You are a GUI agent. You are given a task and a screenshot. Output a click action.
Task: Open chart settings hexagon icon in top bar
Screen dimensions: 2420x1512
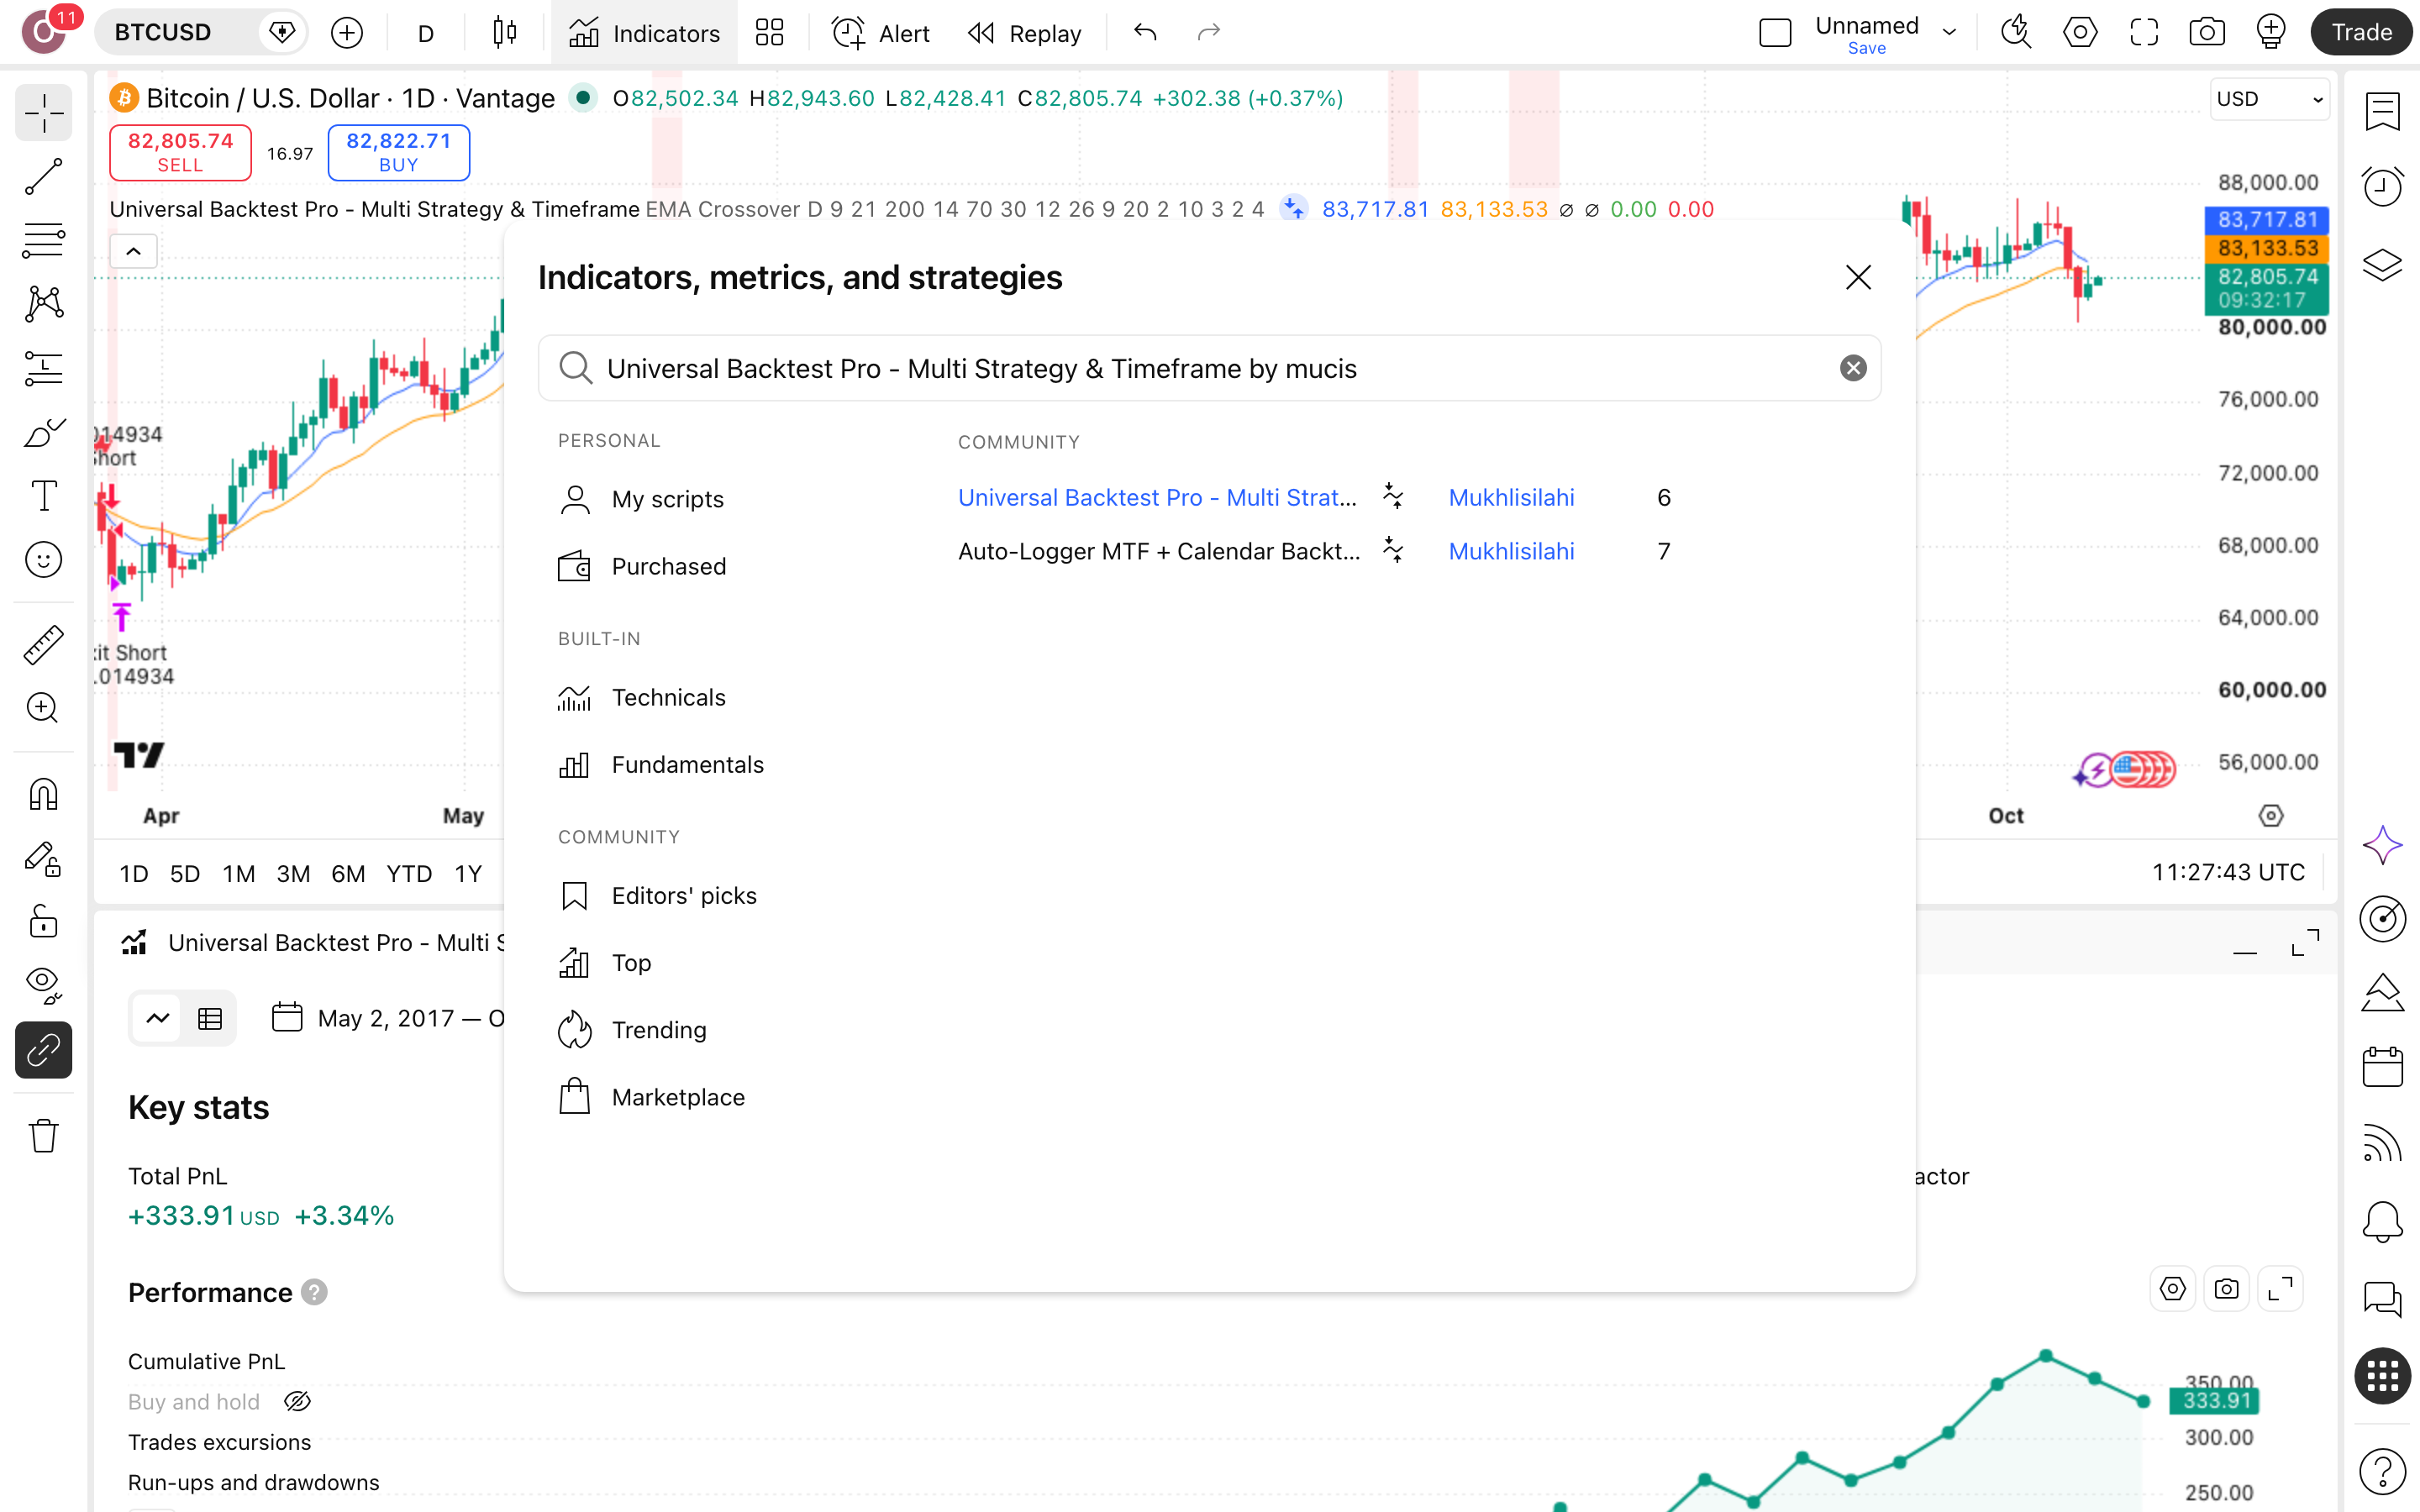pyautogui.click(x=2080, y=33)
